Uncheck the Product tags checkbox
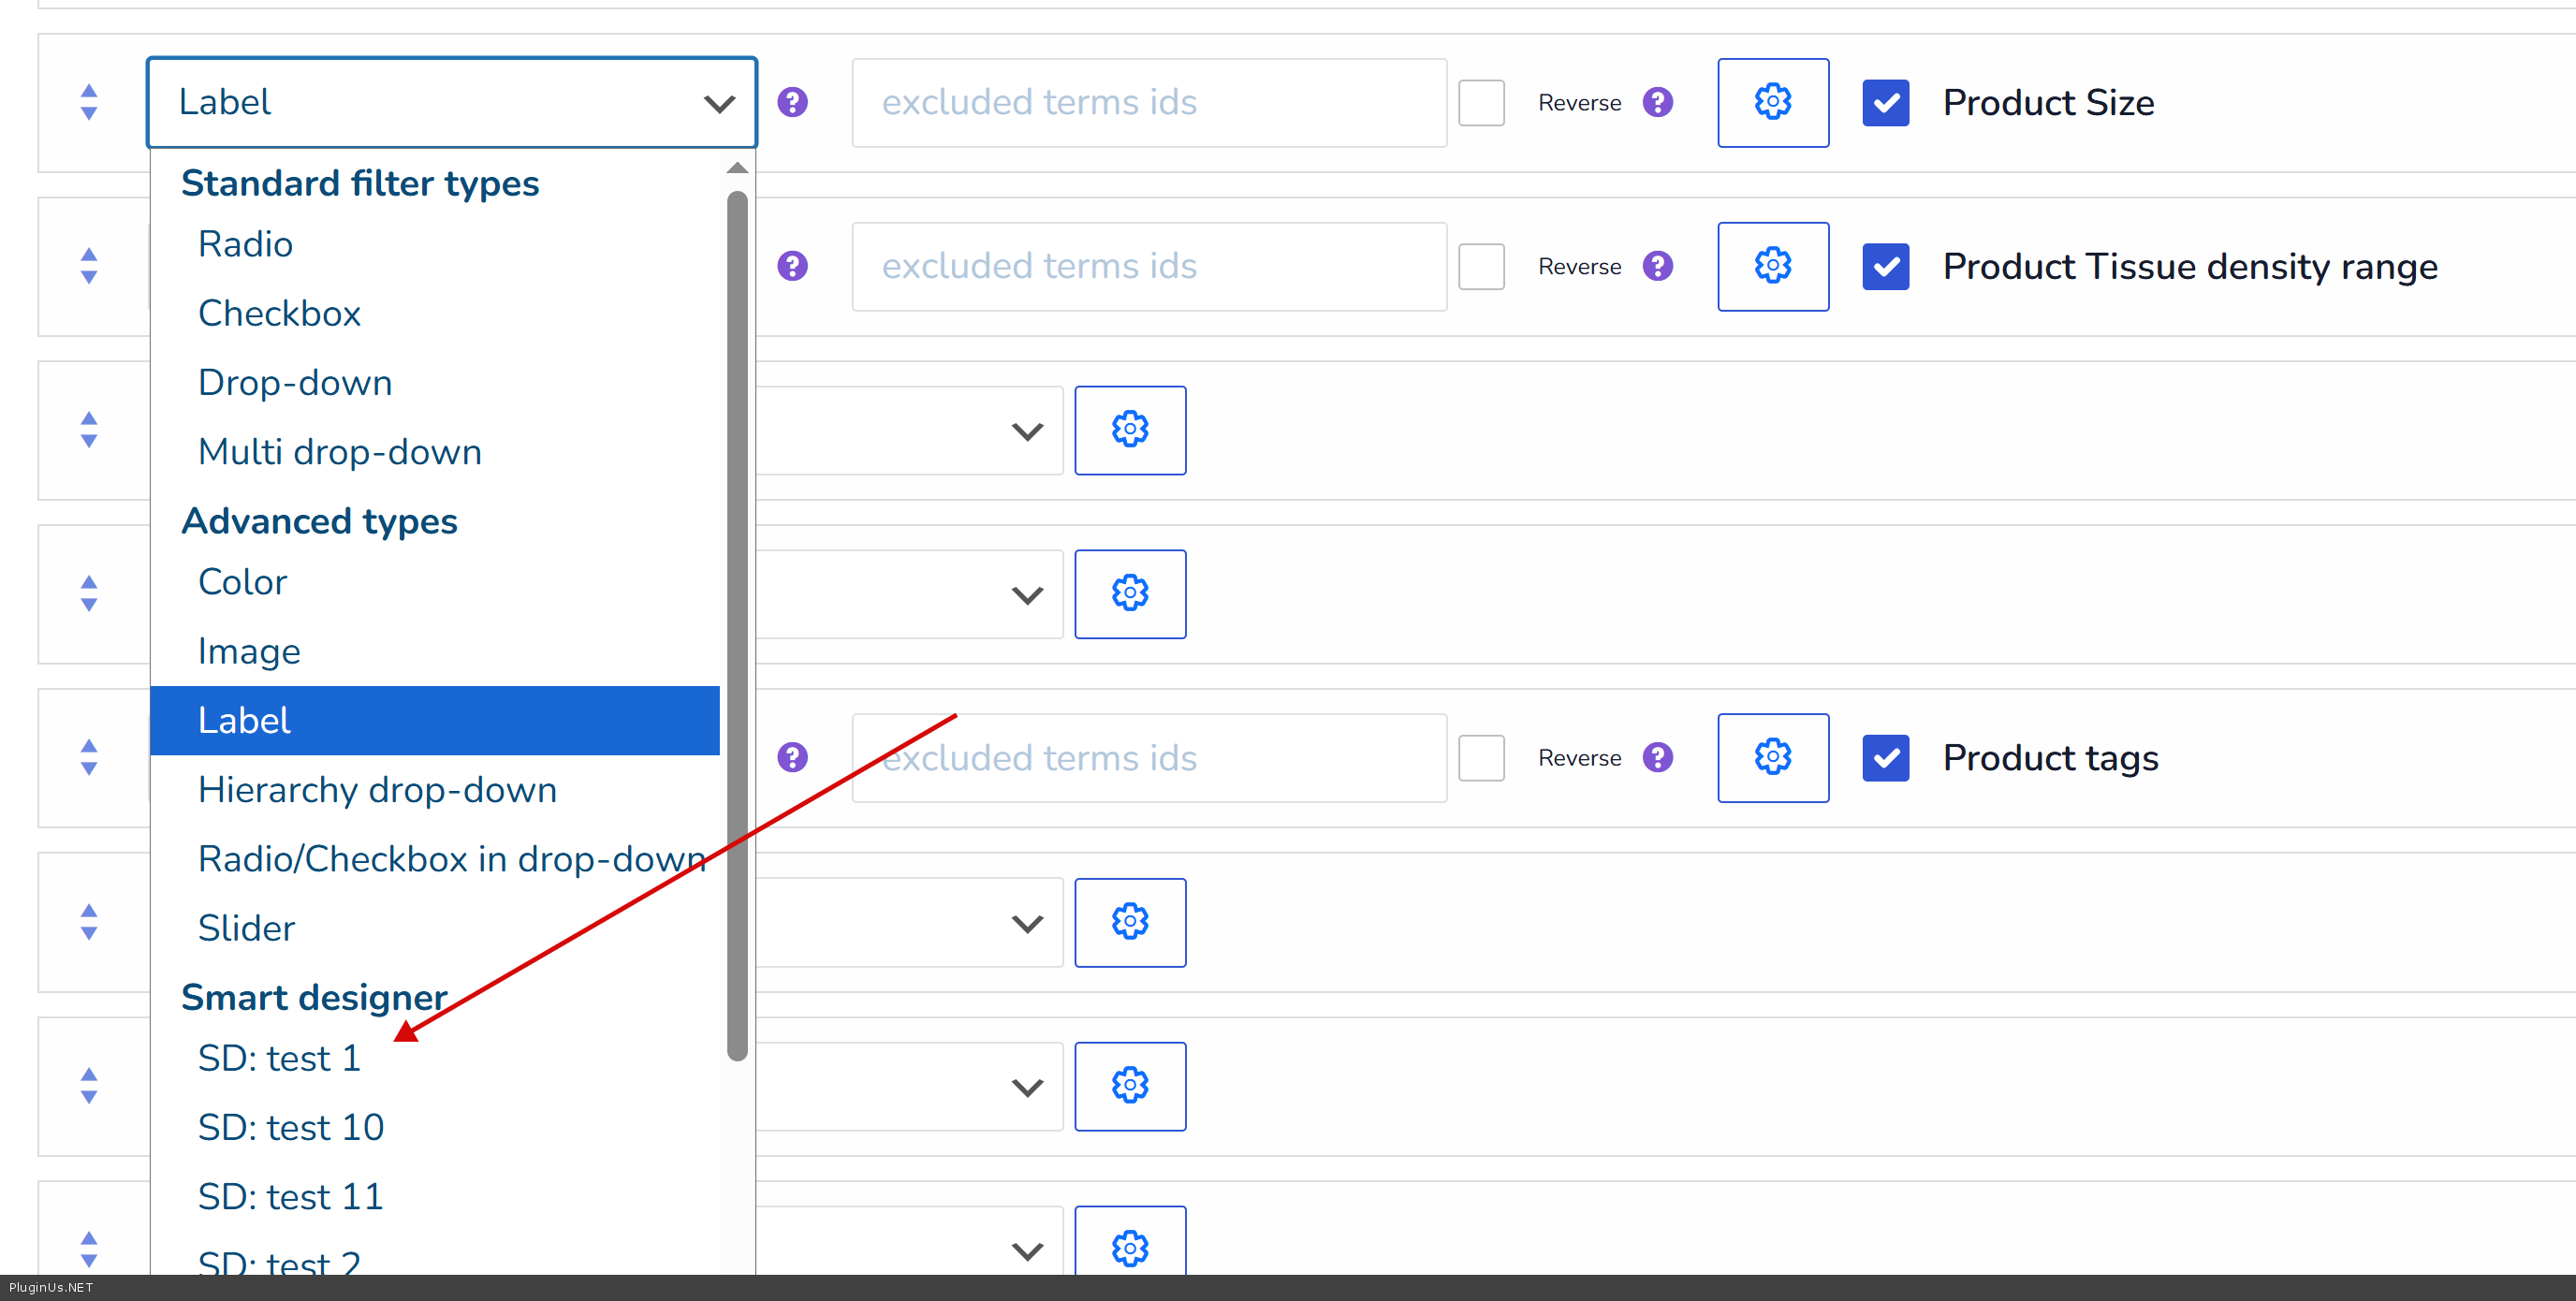Viewport: 2576px width, 1301px height. point(1885,757)
